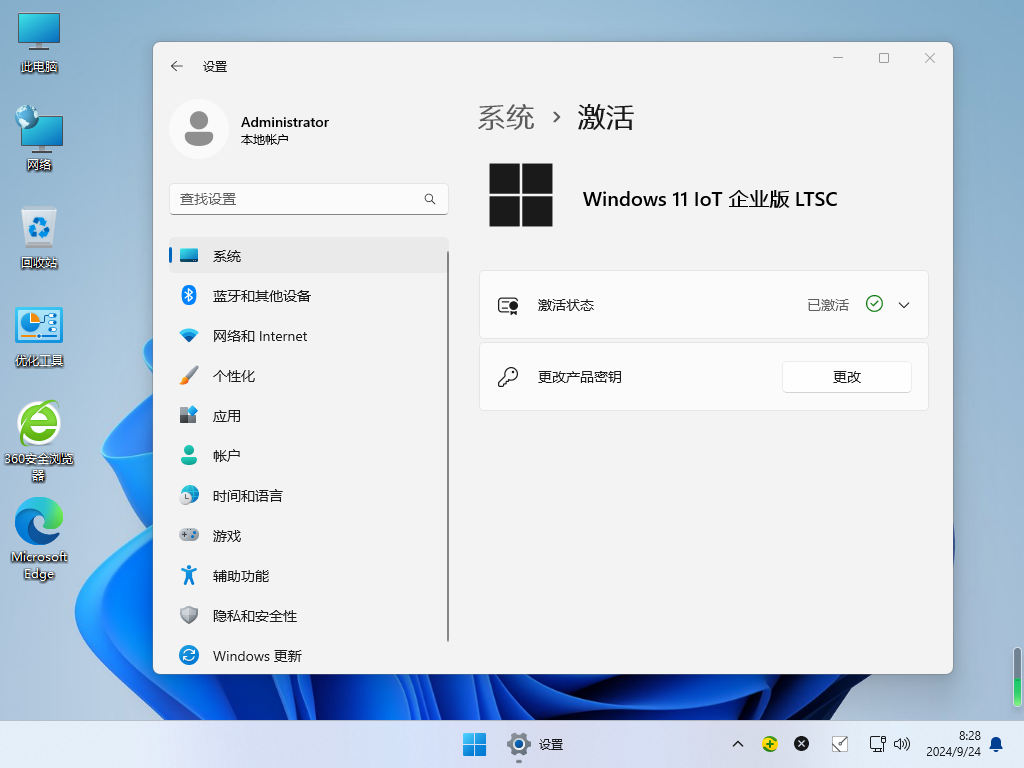The height and width of the screenshot is (768, 1024).
Task: Open the Administrator 本地帐户 profile
Action: coord(250,129)
